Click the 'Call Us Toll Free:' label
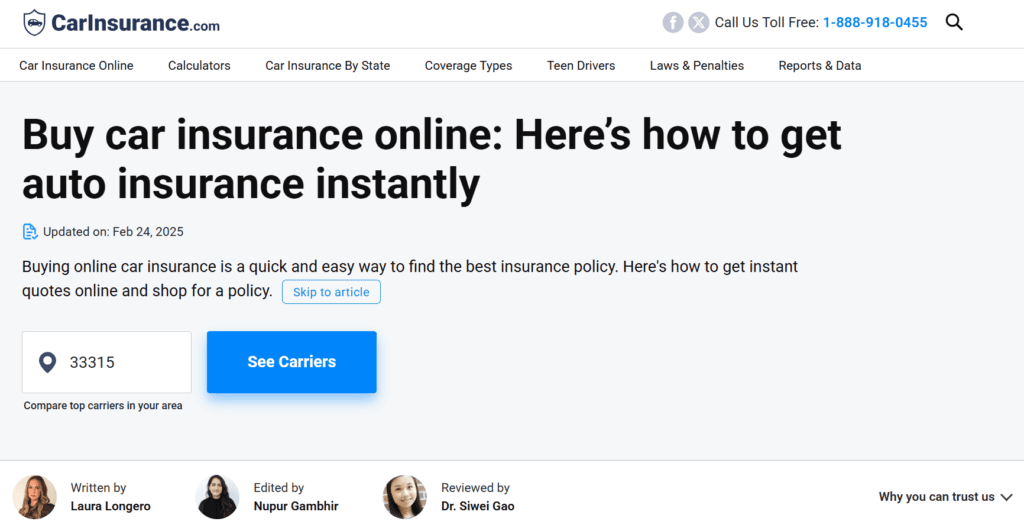1024x531 pixels. click(x=766, y=22)
